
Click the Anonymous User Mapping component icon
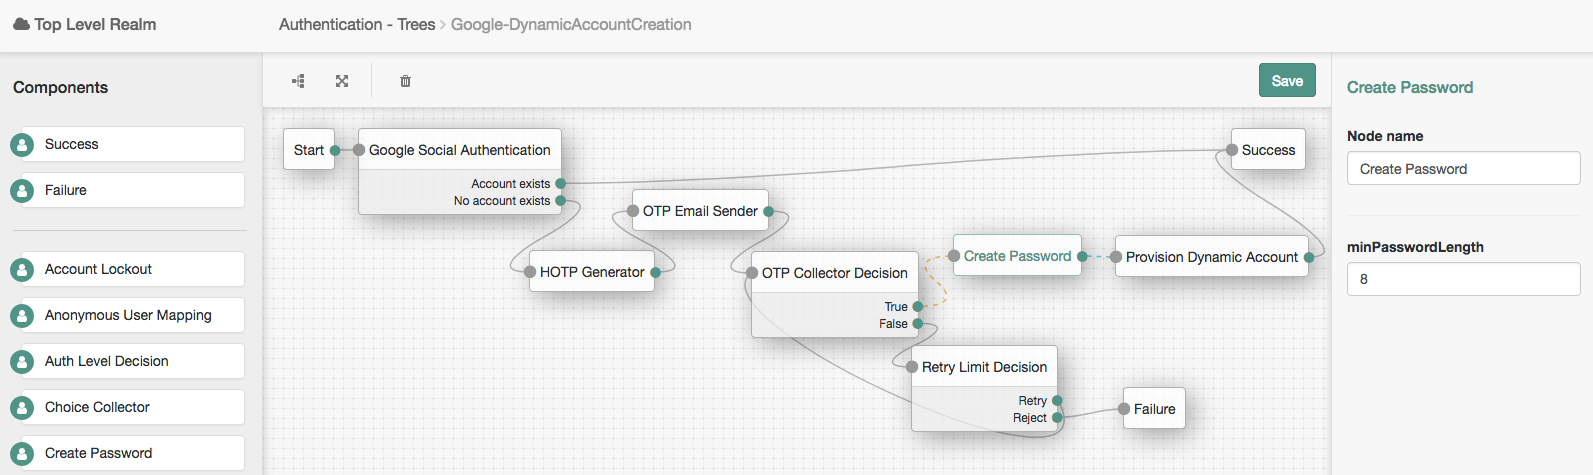pos(22,316)
